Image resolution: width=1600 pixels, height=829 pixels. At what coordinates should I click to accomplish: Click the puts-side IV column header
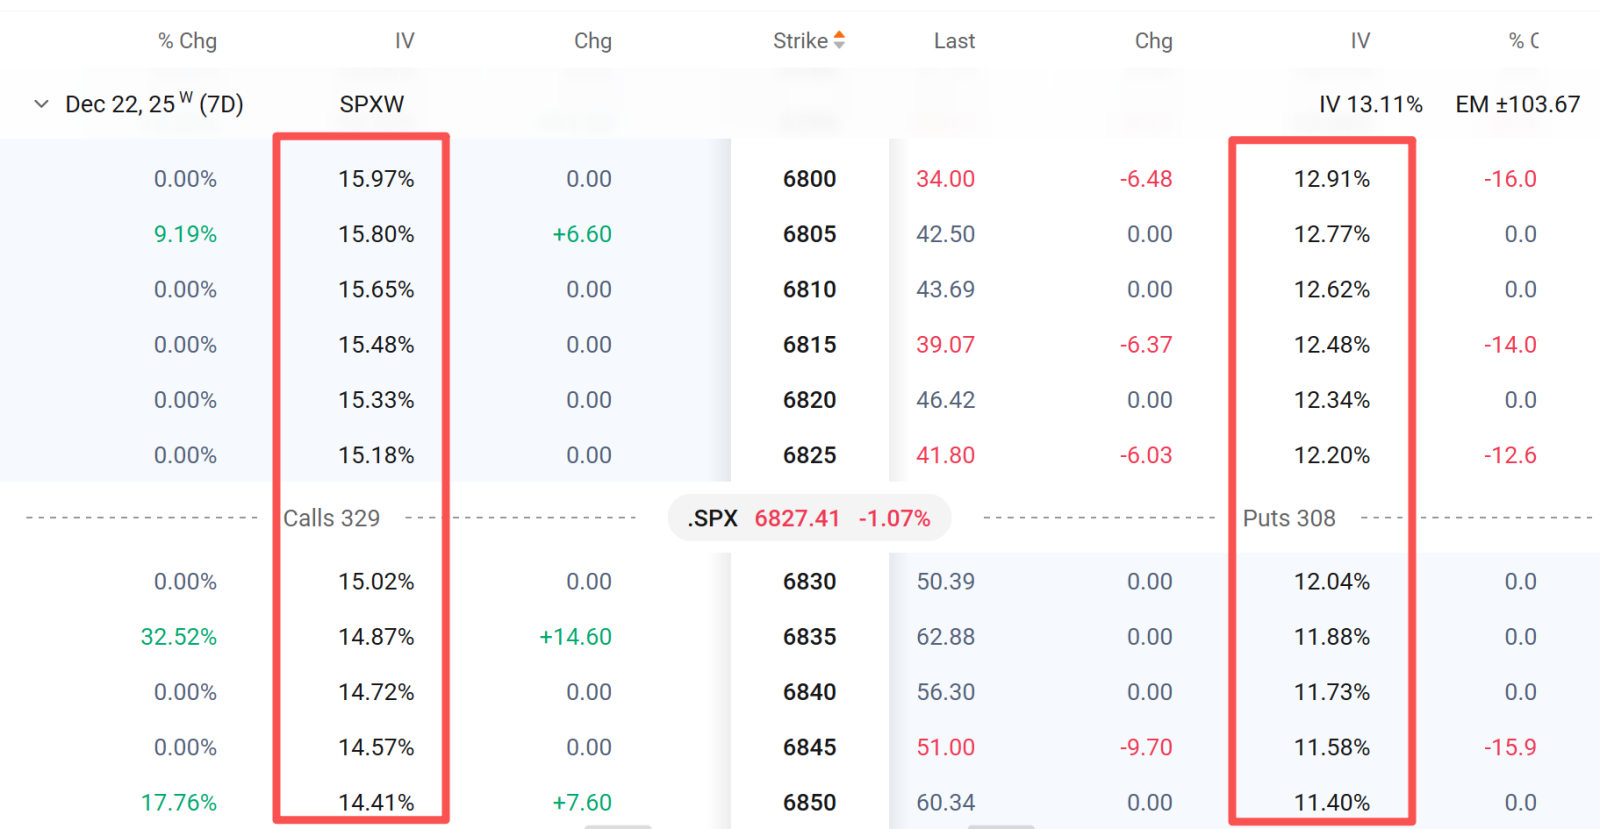click(x=1360, y=41)
